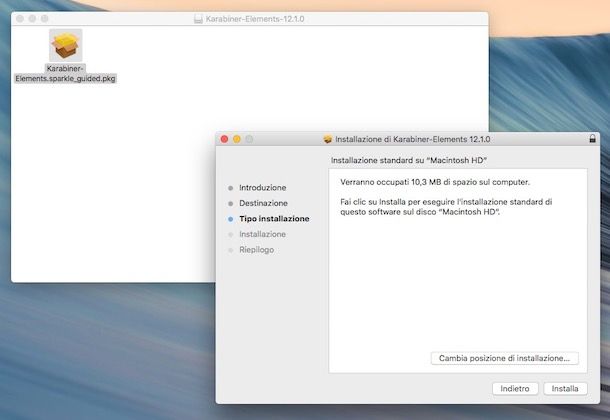Click text 'Verranno occupati 10,3 MB di spazio'
The image size is (610, 420).
(435, 182)
